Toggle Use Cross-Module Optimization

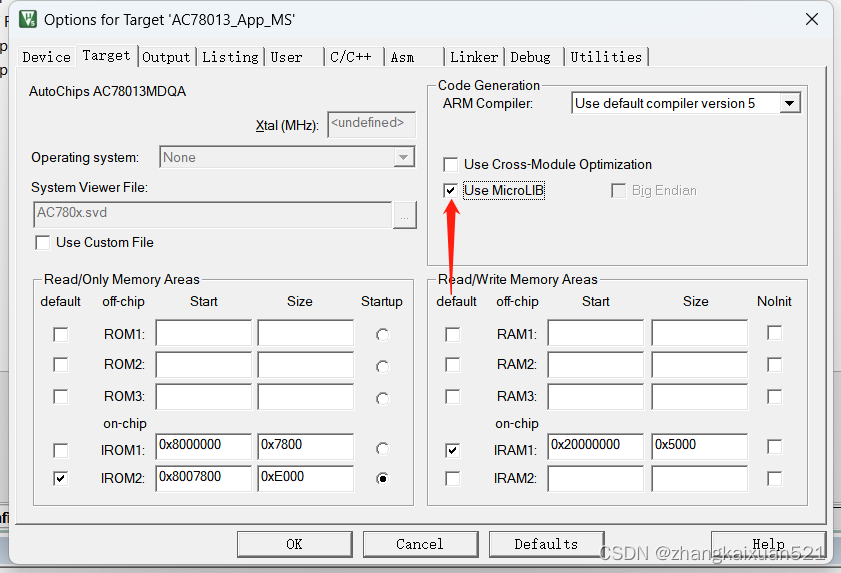click(451, 164)
